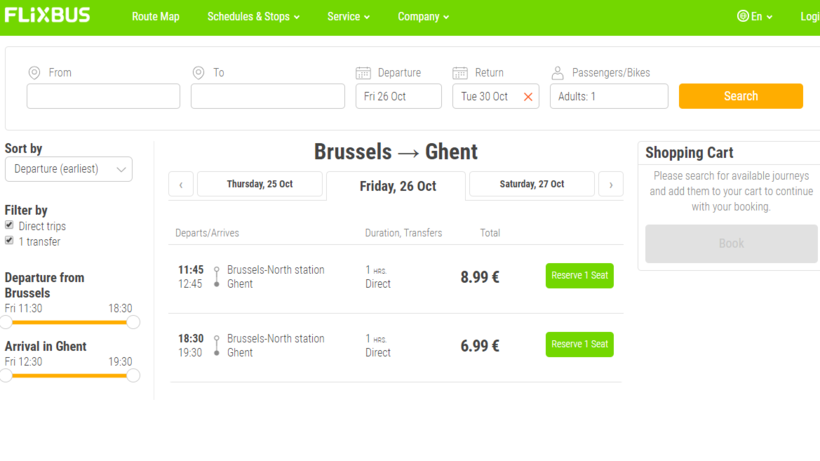Screen dimensions: 820x461
Task: Click the Return calendar icon
Action: click(x=460, y=73)
